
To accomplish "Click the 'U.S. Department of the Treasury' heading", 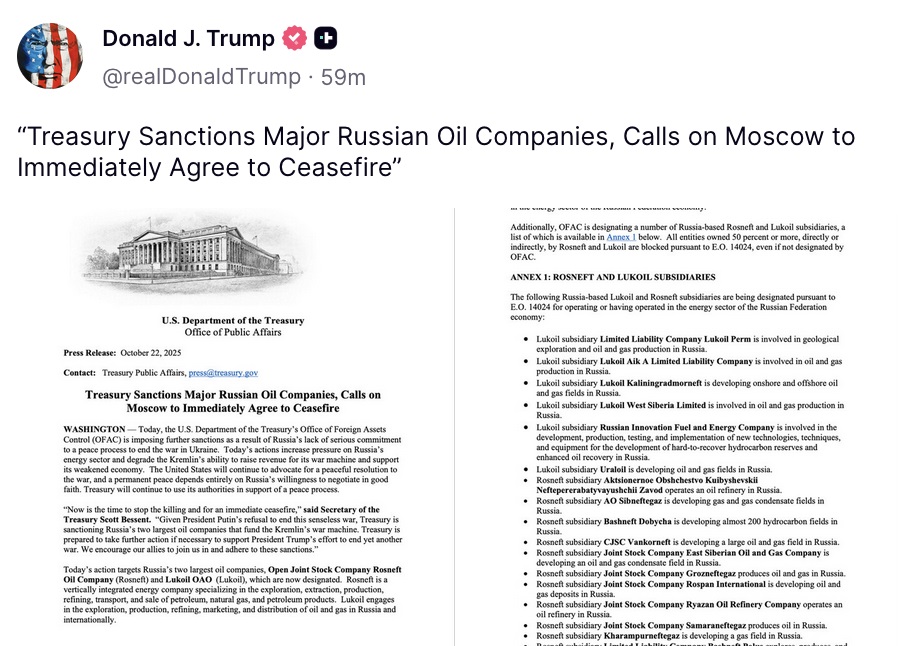I will (231, 320).
